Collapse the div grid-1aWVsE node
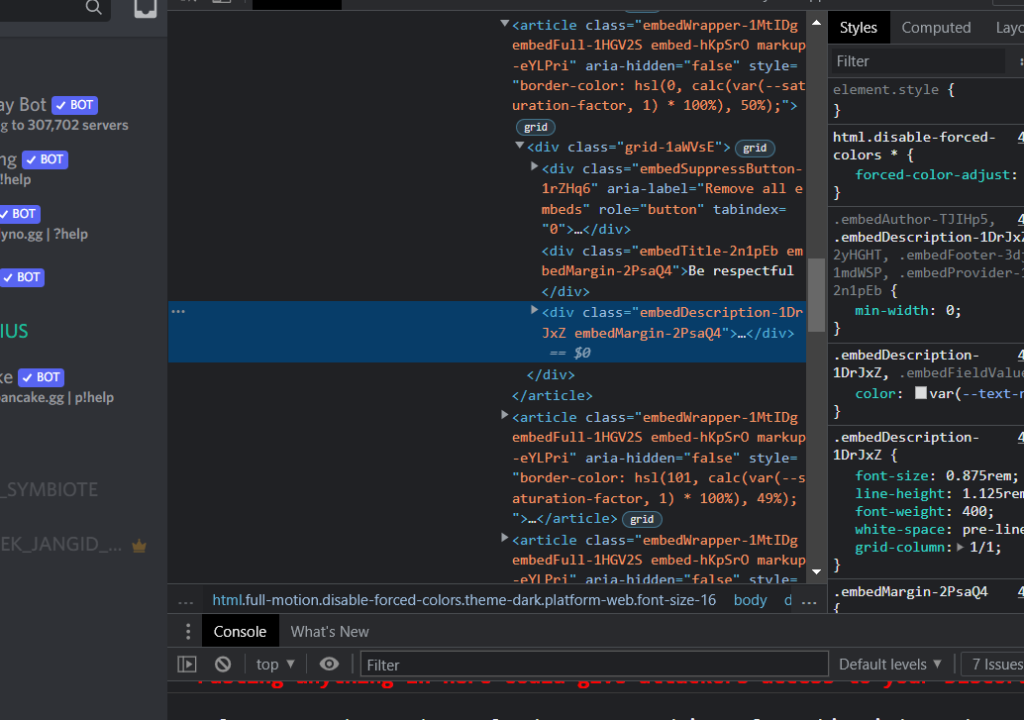 520,146
